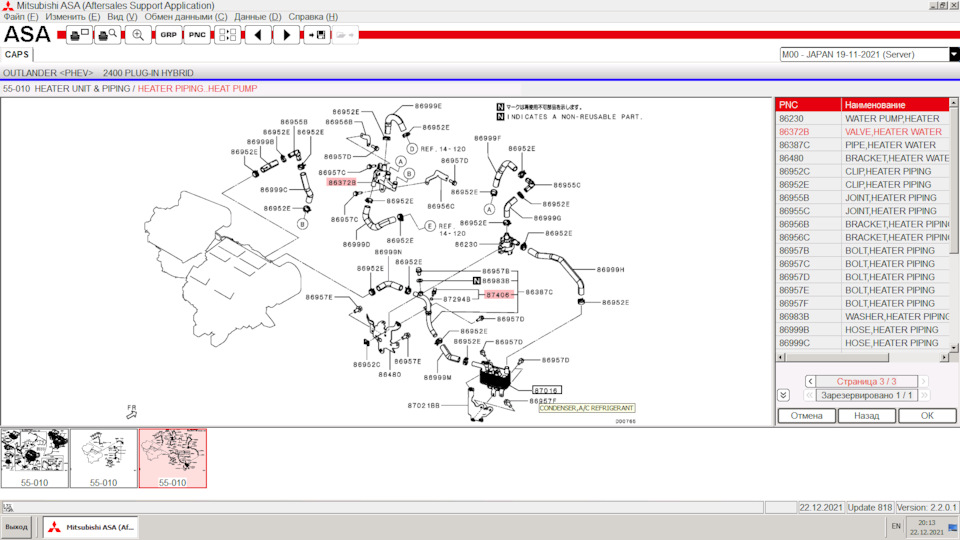Click the HEATER PIPING..HEAT PUMP breadcrumb
The image size is (960, 540).
197,89
